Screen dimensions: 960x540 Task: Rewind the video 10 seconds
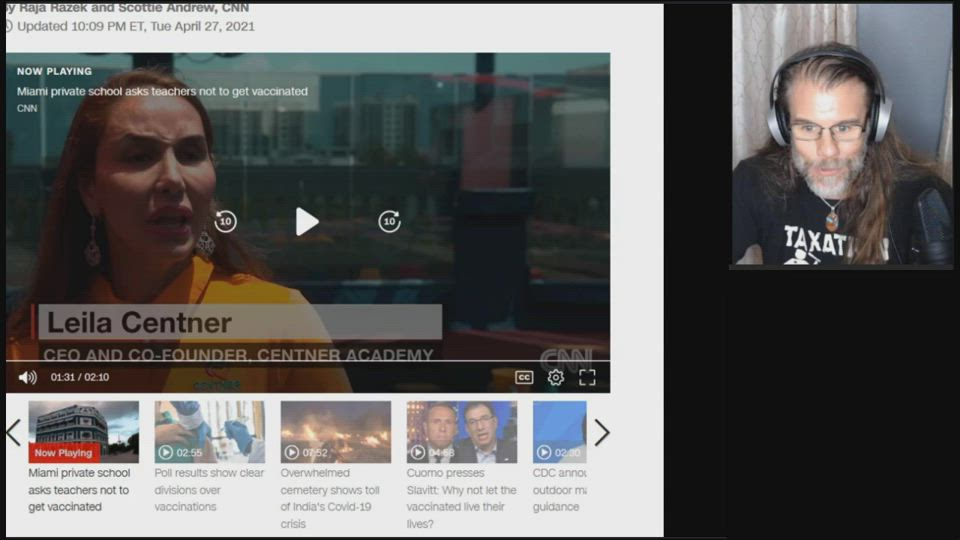coord(226,222)
